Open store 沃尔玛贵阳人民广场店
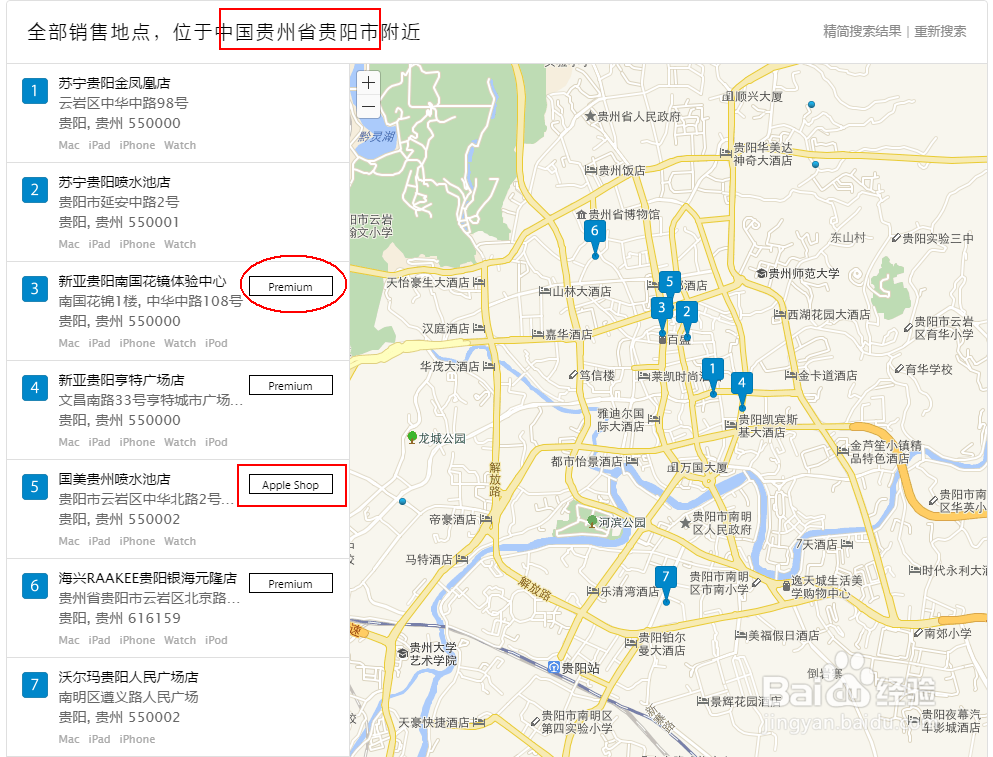This screenshot has width=993, height=757. click(129, 677)
